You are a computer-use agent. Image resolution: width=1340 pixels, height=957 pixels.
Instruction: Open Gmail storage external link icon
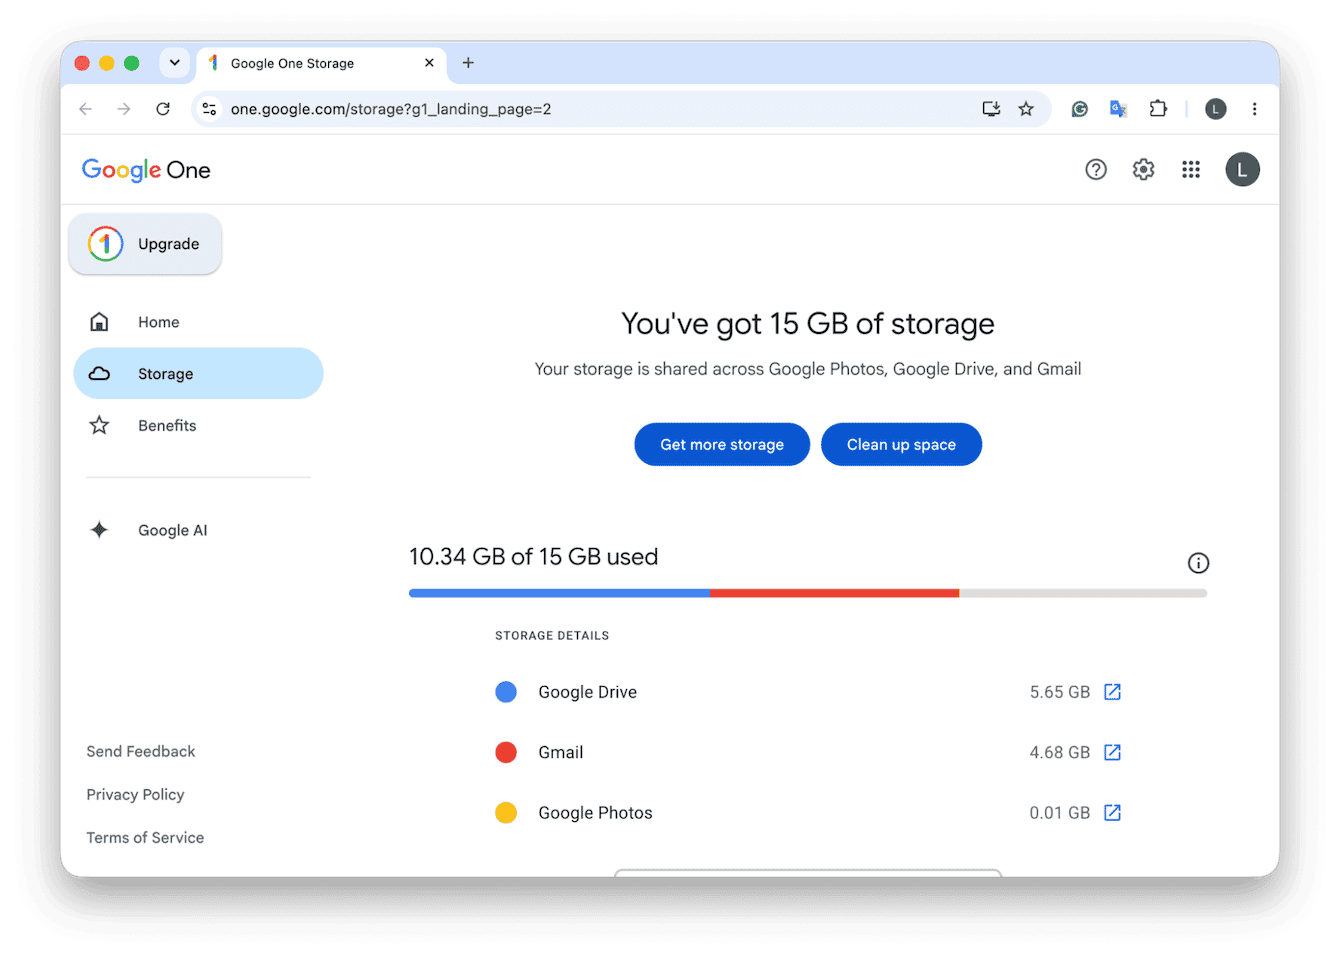(1112, 752)
